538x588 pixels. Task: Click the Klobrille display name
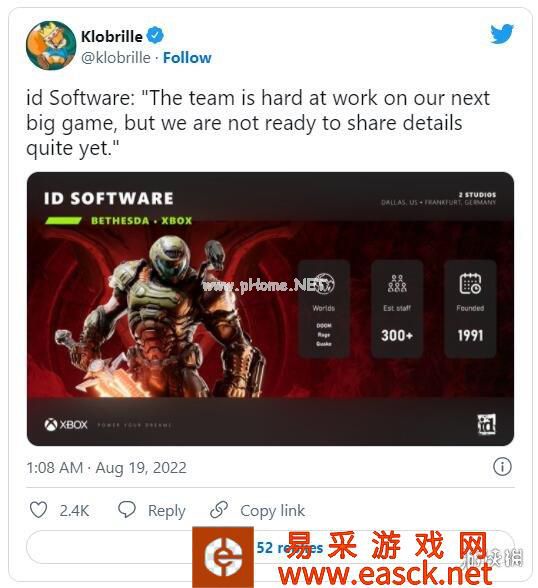click(112, 36)
